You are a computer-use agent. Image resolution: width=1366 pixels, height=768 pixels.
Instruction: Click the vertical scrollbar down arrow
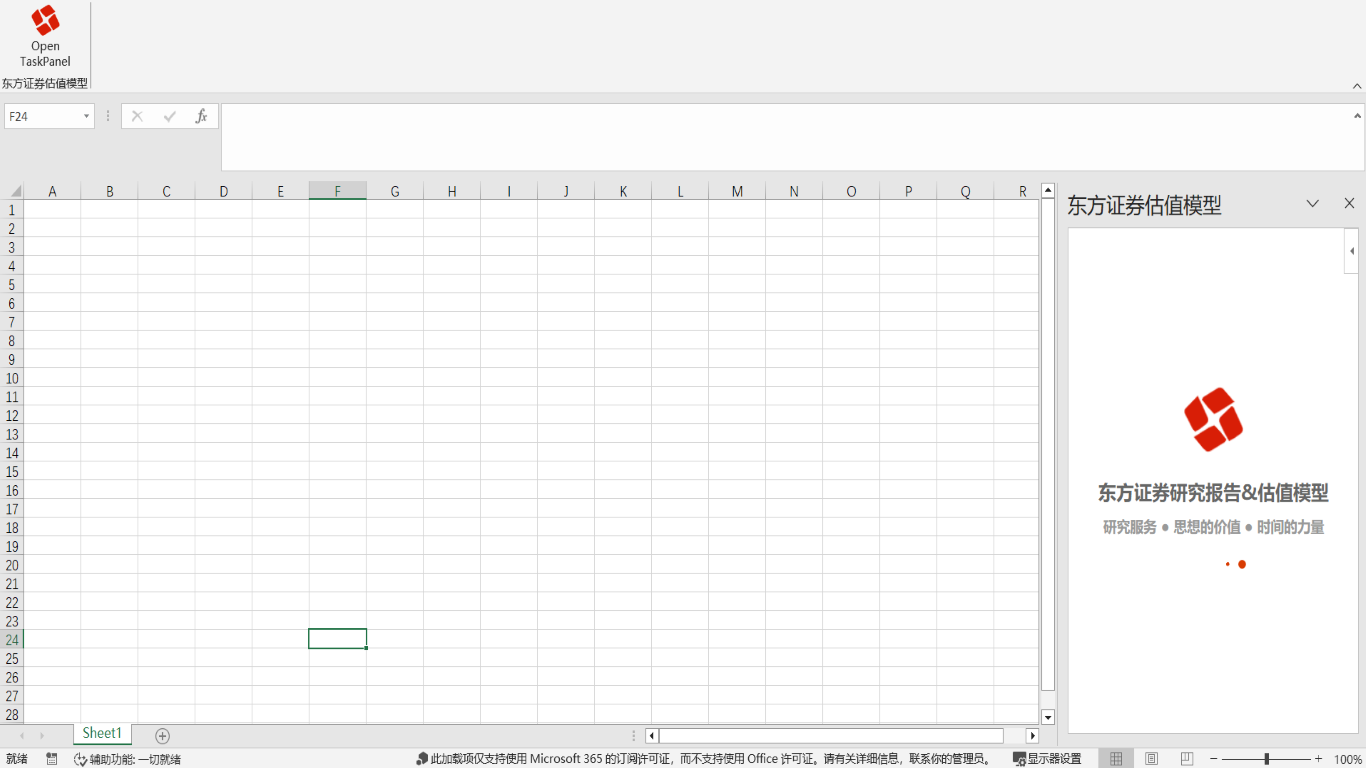tap(1048, 717)
